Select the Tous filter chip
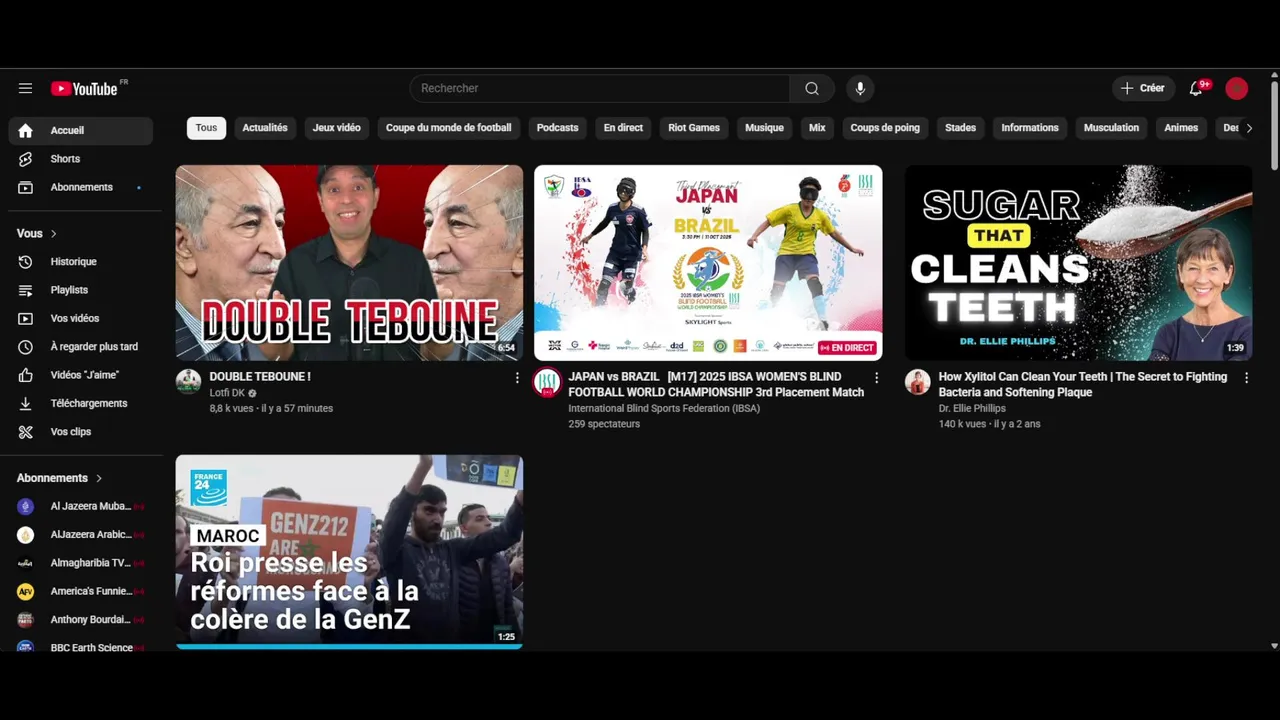Viewport: 1280px width, 720px height. coord(206,128)
